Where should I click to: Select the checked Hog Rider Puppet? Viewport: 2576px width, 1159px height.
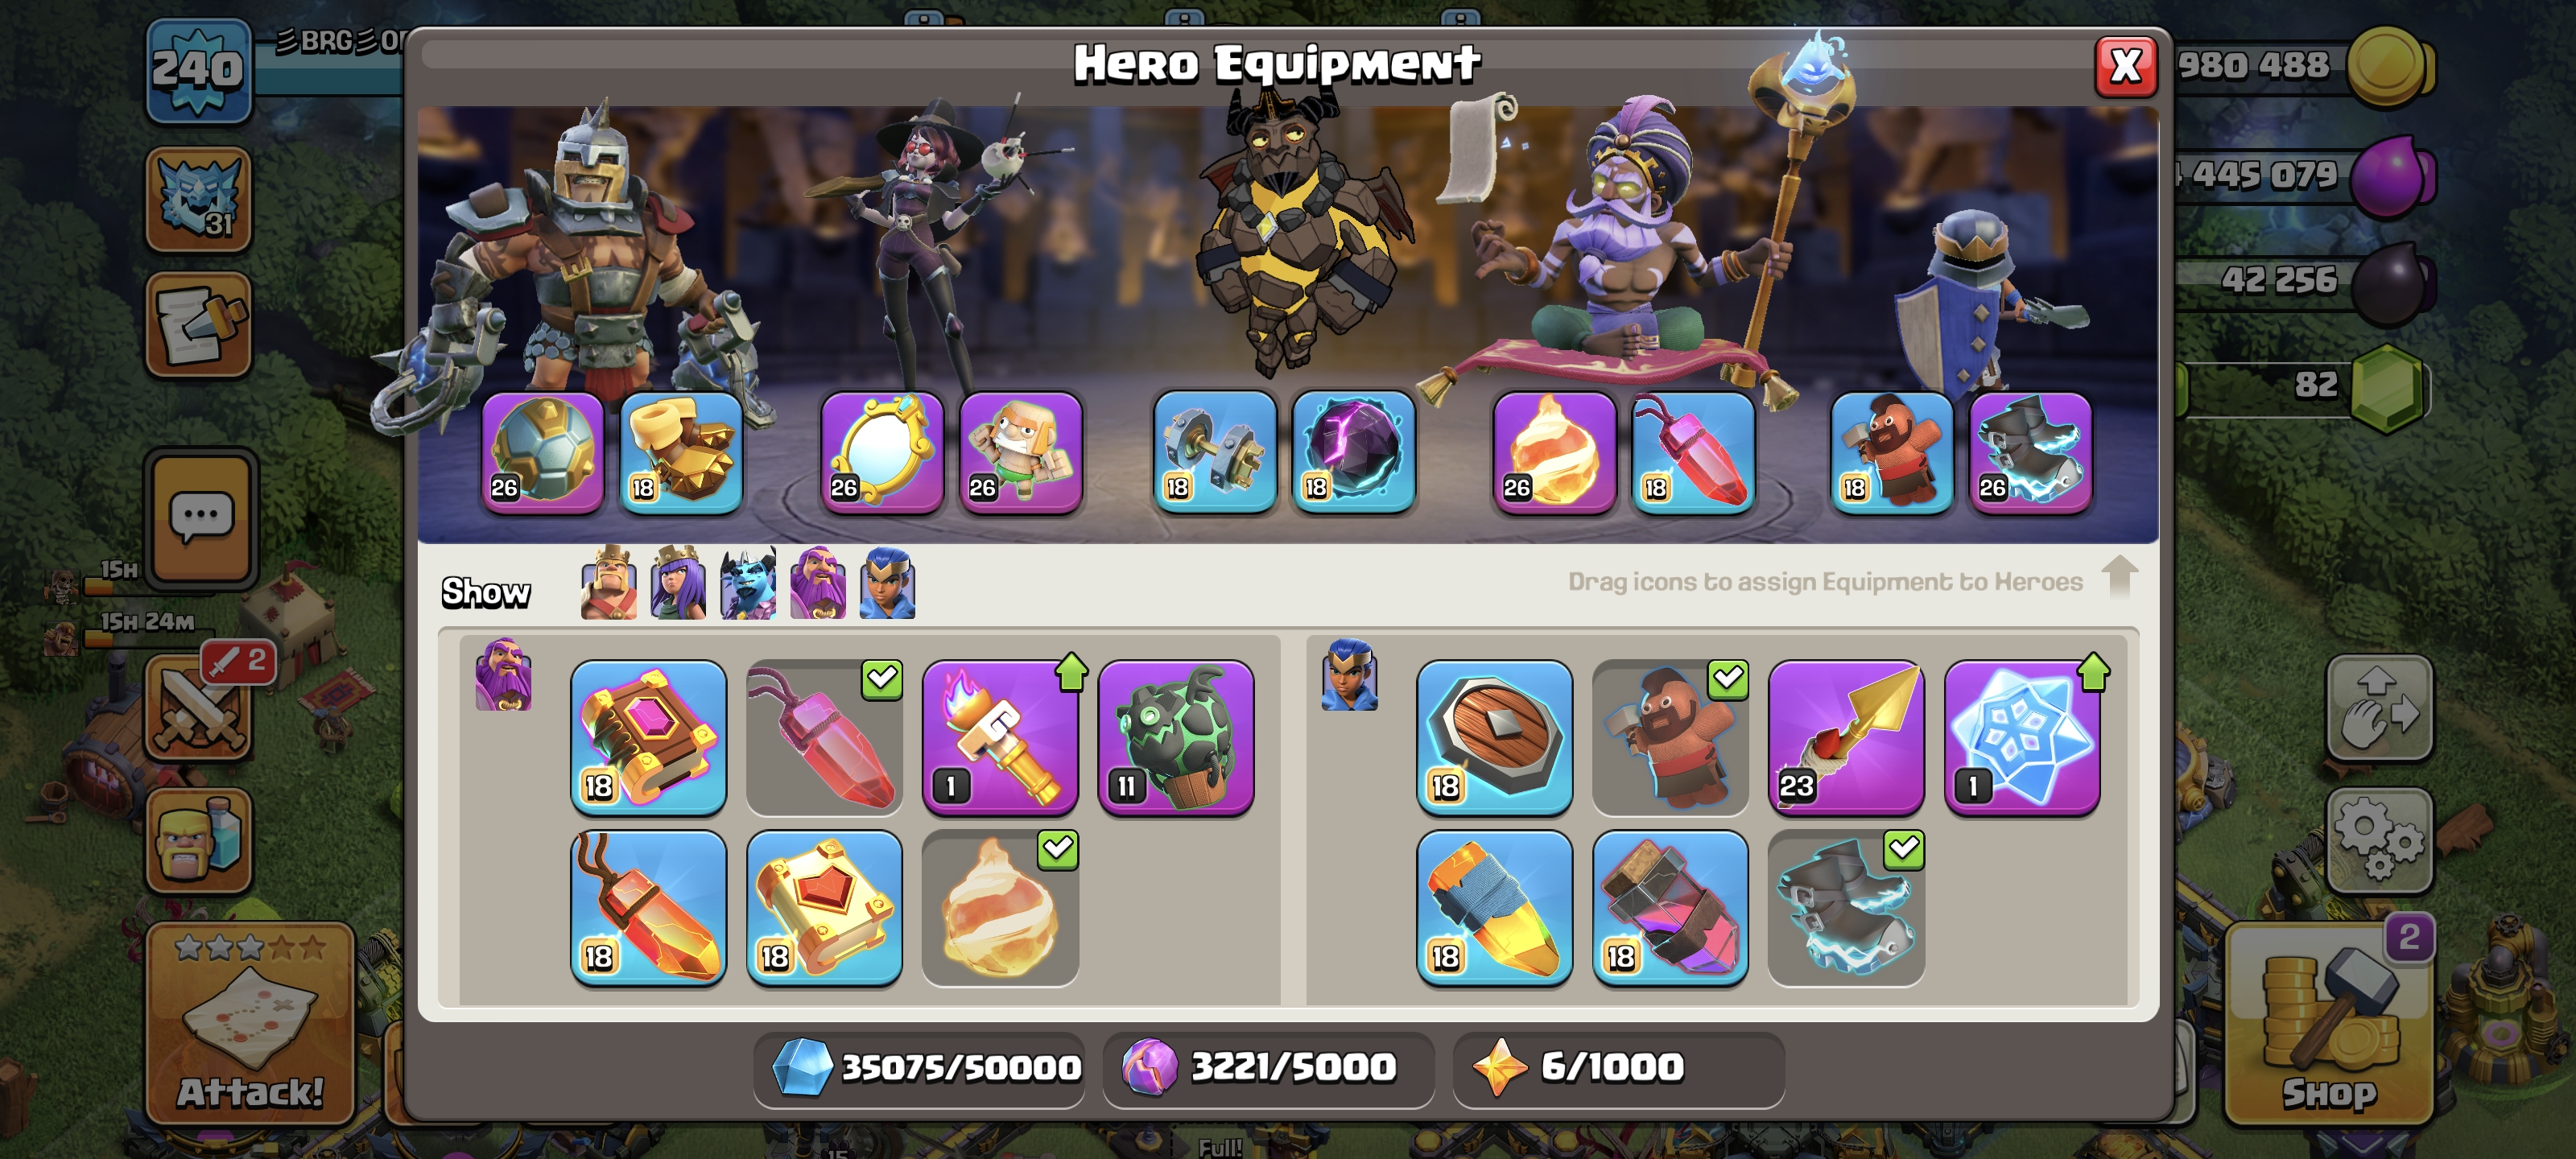coord(1670,737)
